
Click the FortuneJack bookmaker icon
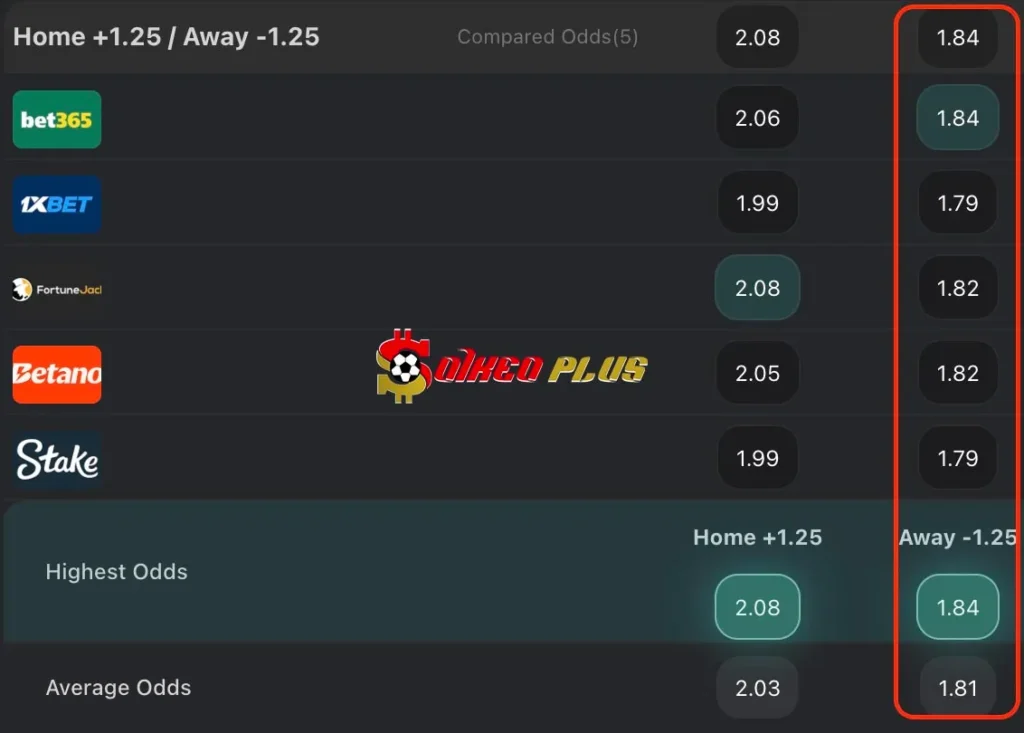pos(57,288)
